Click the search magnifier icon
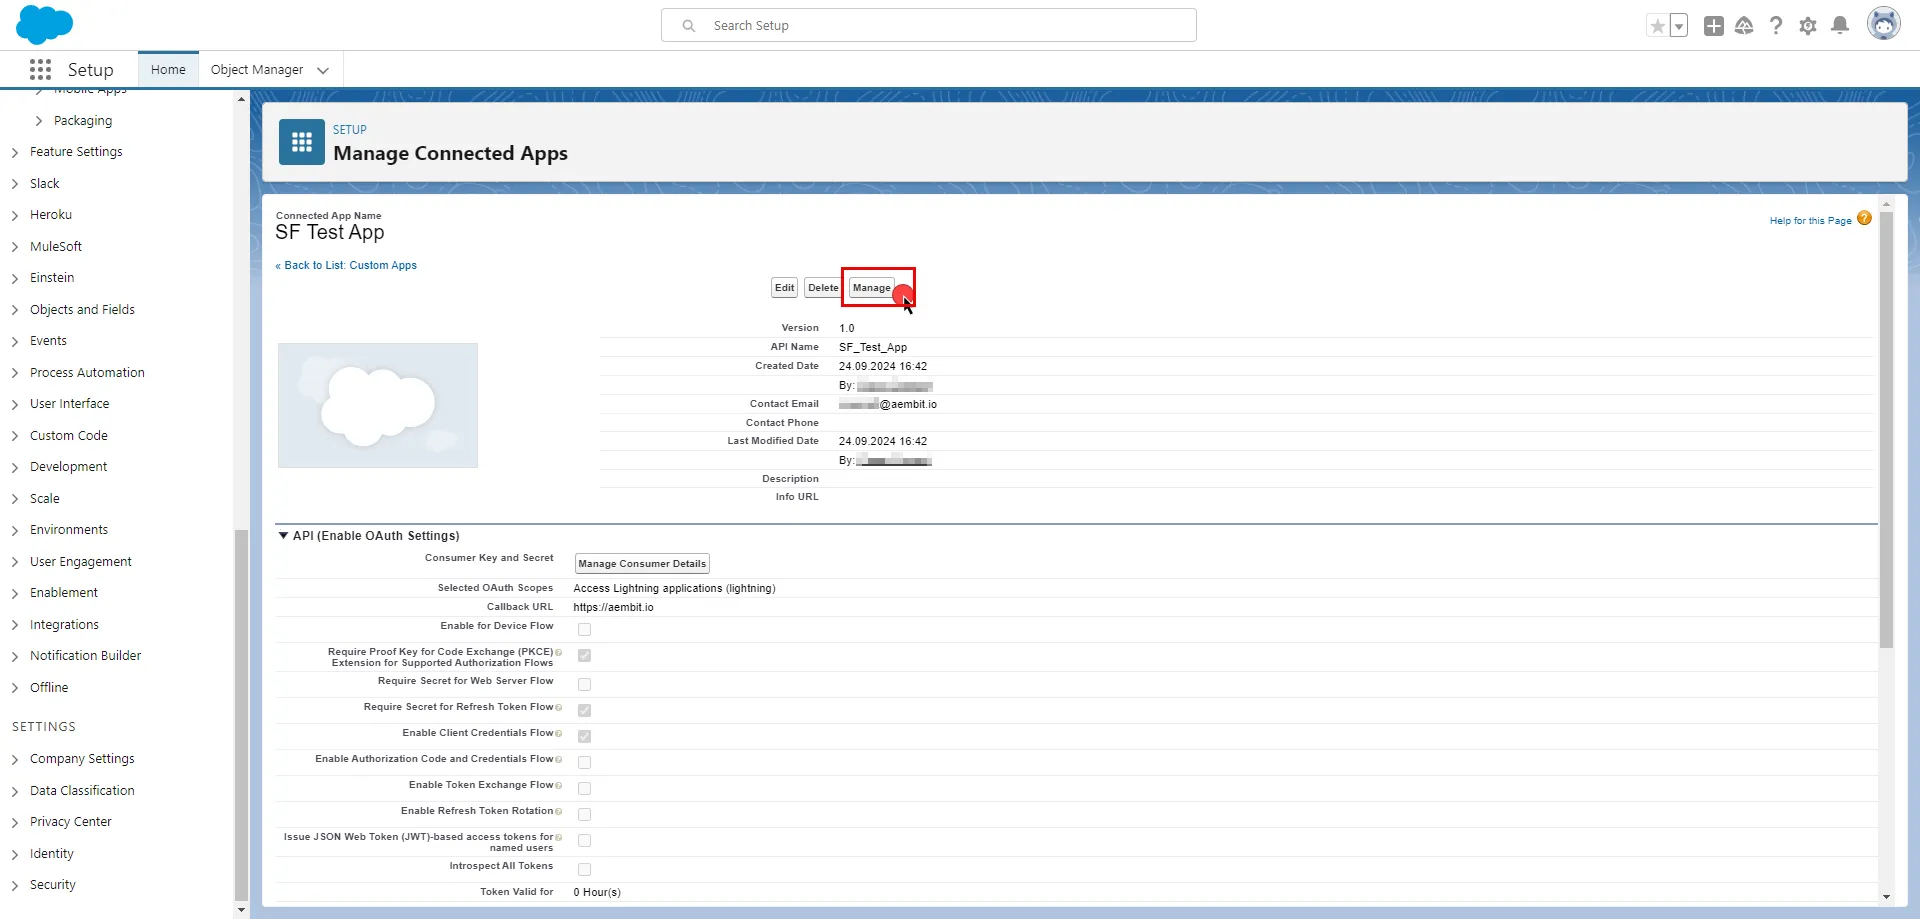Screen dimensions: 1920x919 tap(689, 26)
